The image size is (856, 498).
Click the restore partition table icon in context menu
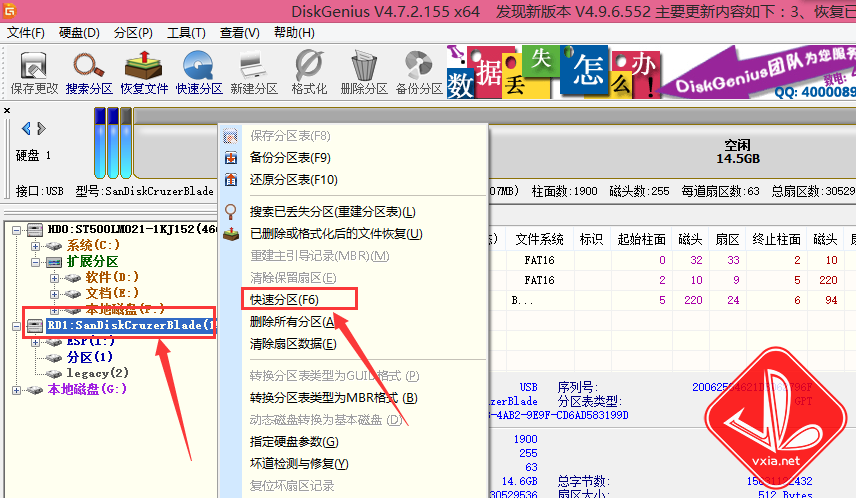point(231,180)
